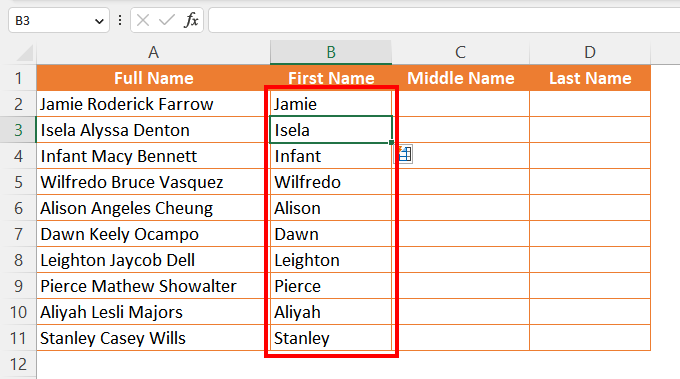Click cell containing Stanley Casey Wills

(153, 338)
